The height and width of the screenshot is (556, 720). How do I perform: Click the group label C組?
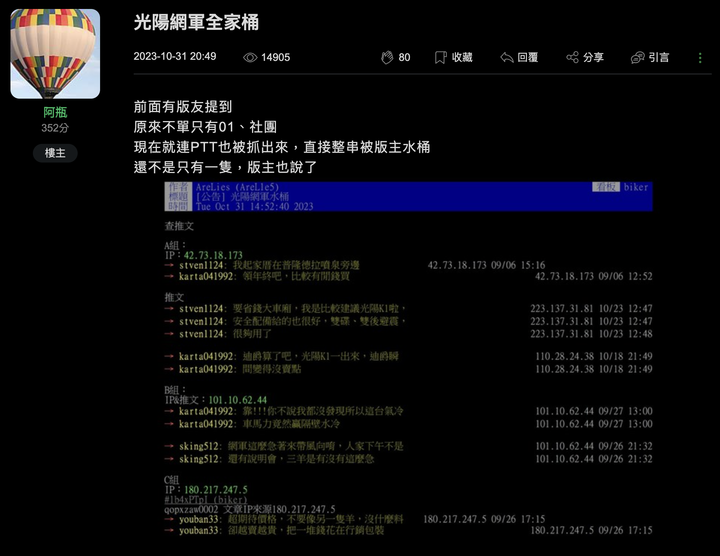172,480
